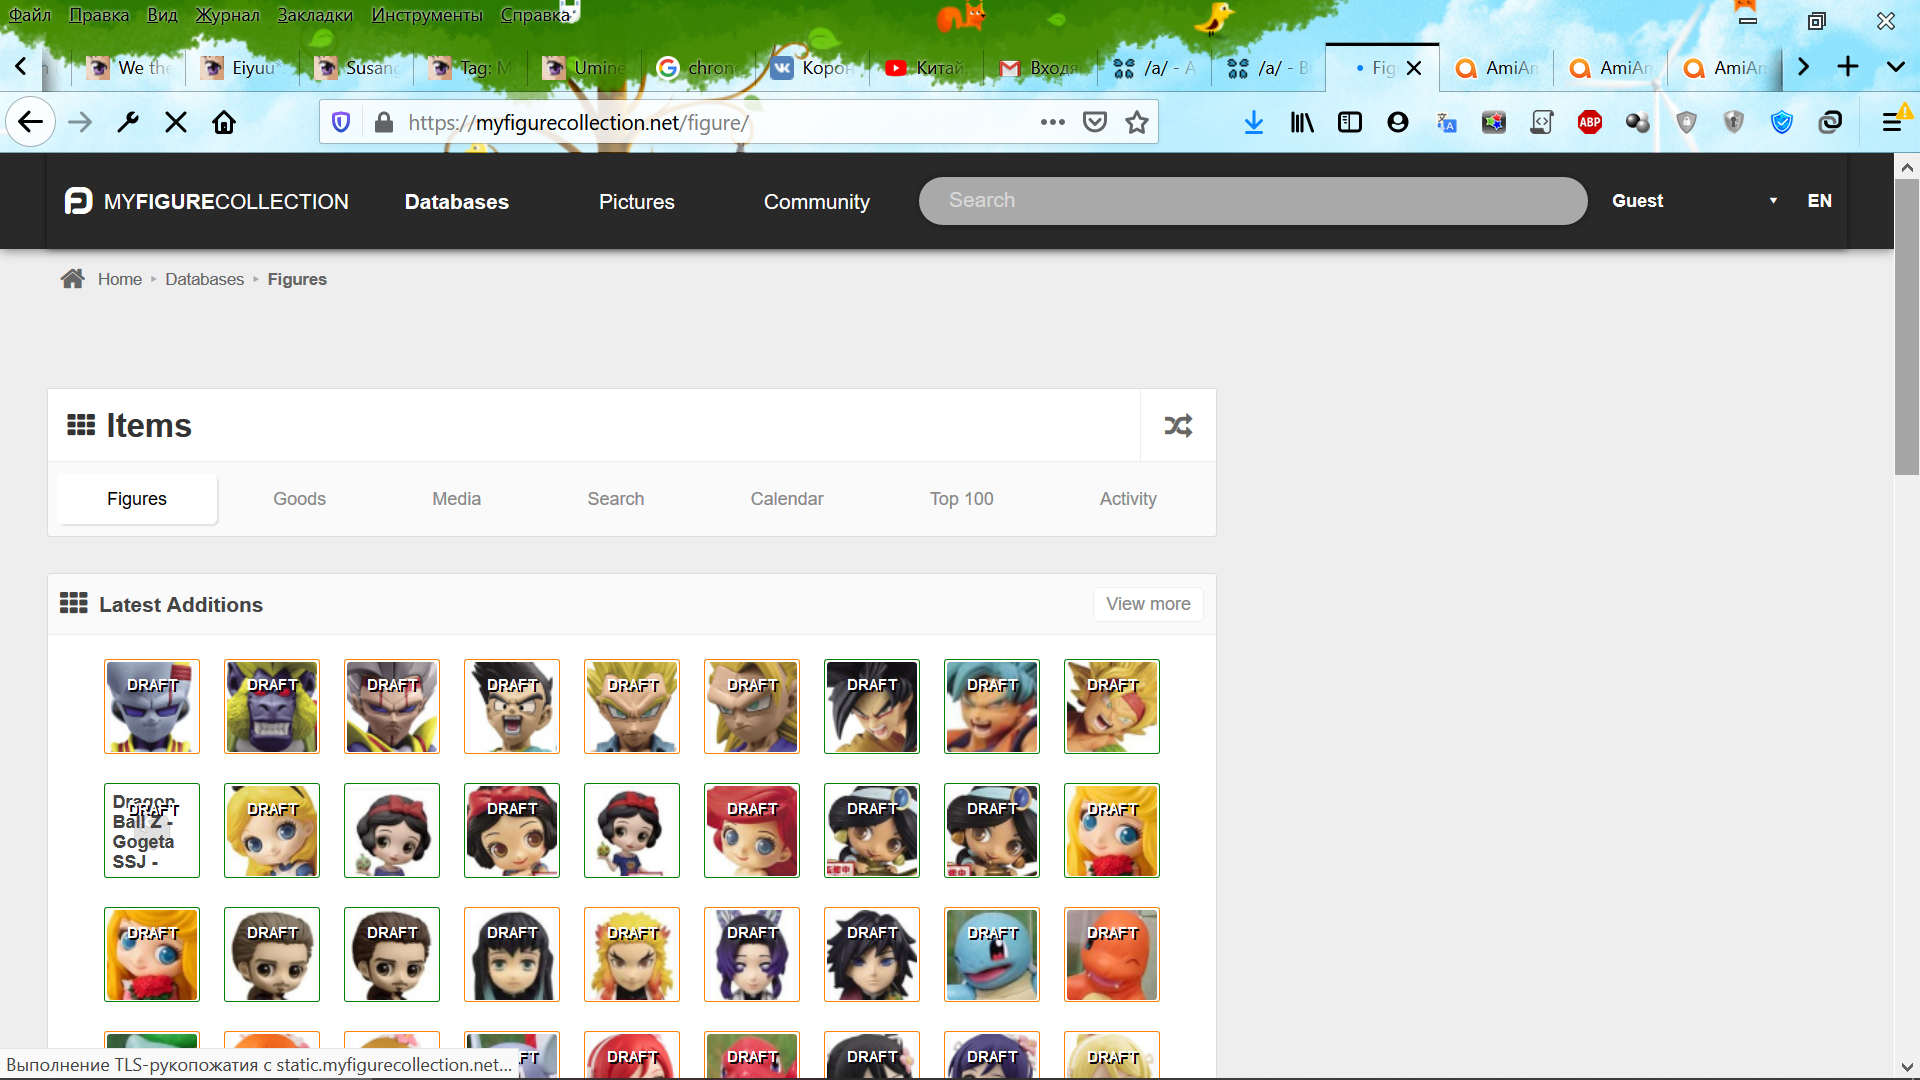This screenshot has width=1920, height=1080.
Task: Click the site Search input field
Action: pyautogui.click(x=1252, y=201)
